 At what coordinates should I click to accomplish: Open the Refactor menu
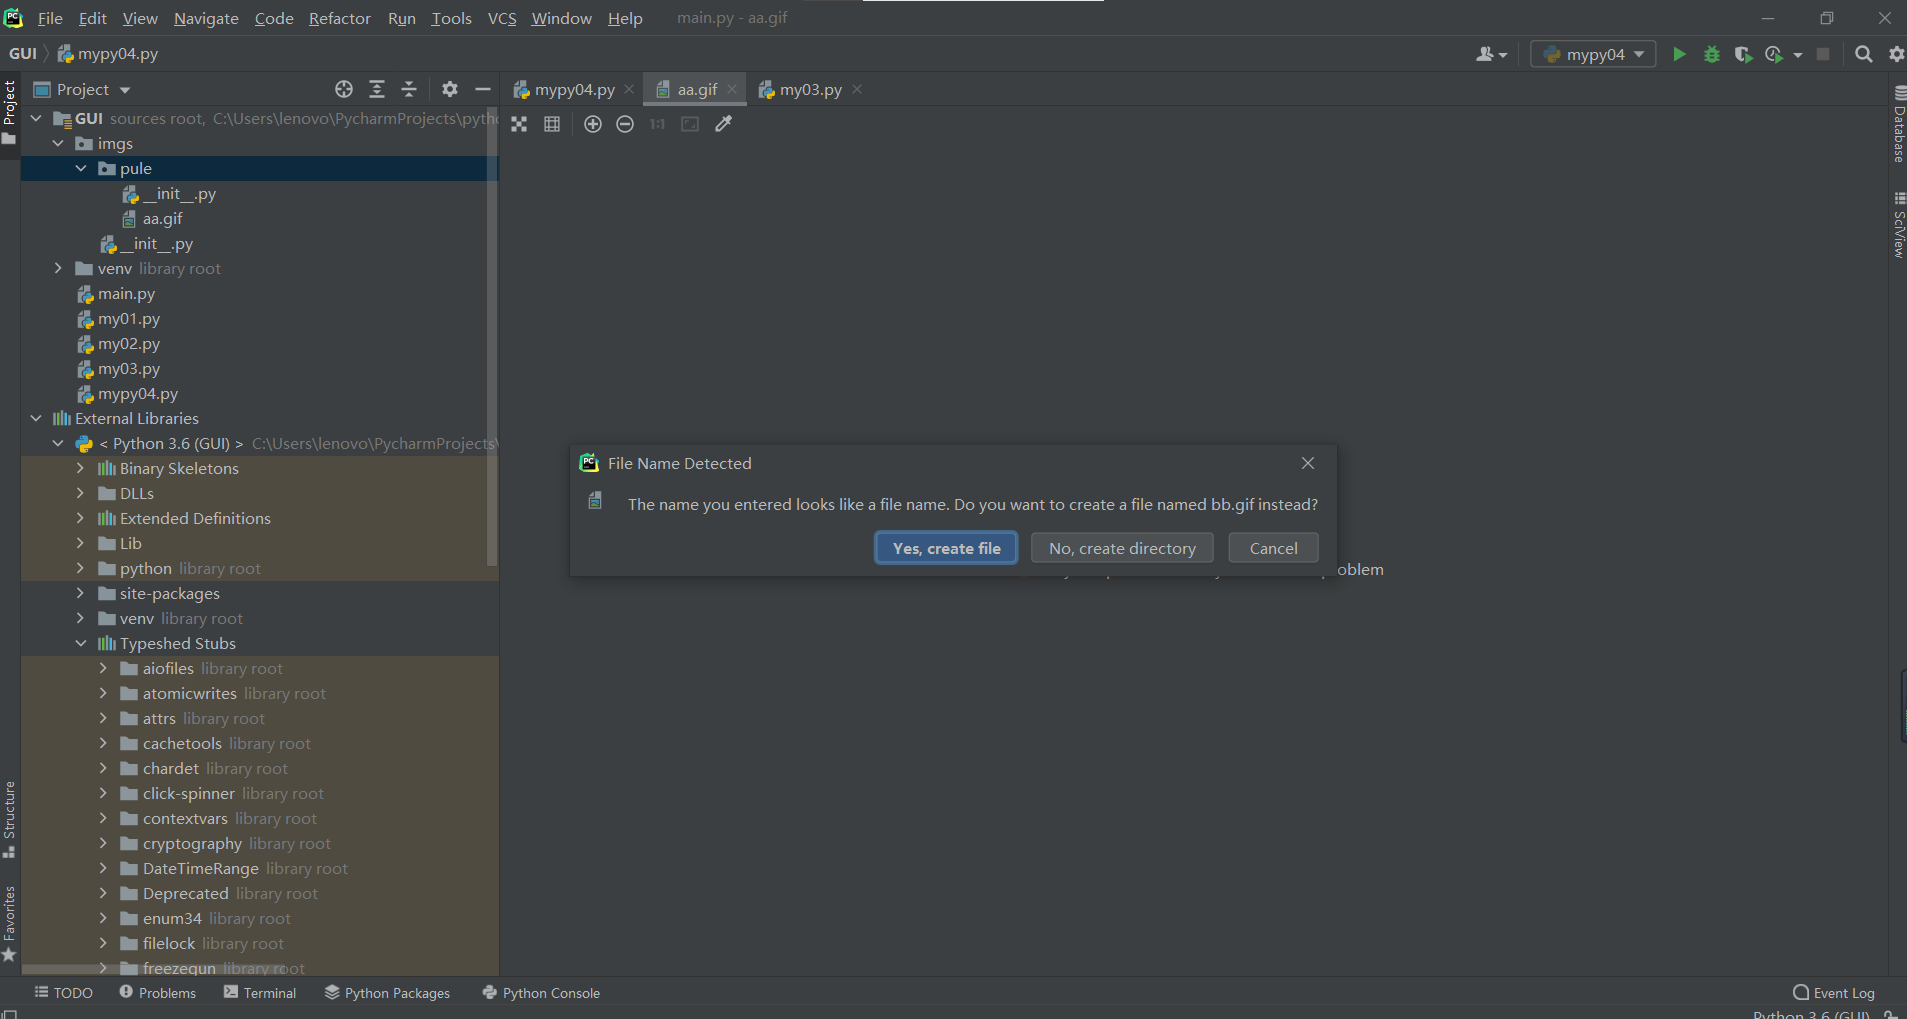point(339,18)
